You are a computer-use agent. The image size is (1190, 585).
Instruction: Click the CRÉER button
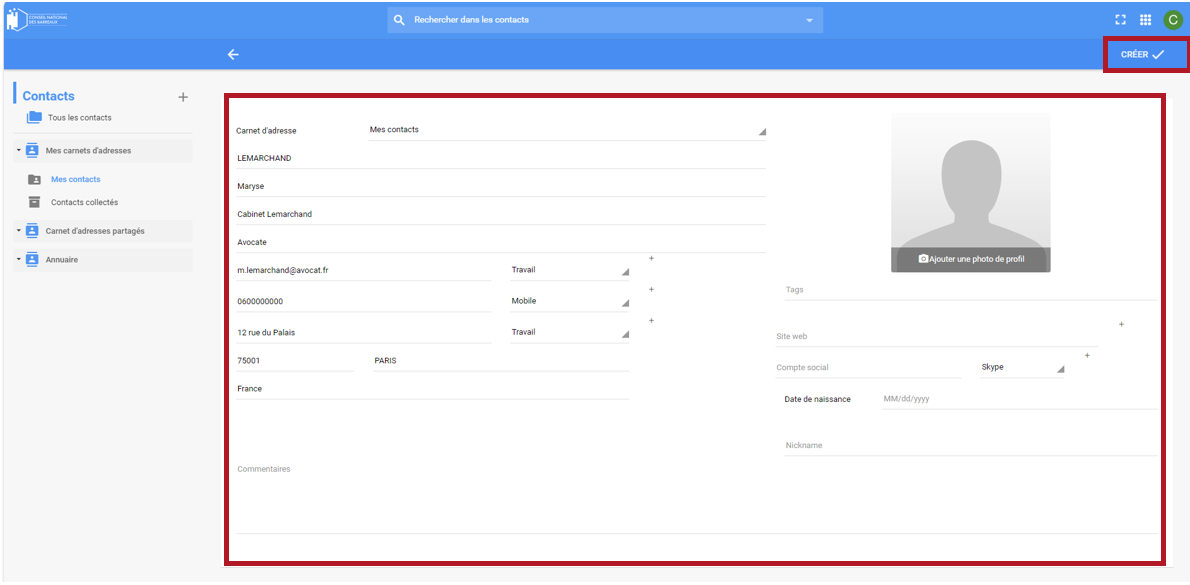click(1145, 55)
